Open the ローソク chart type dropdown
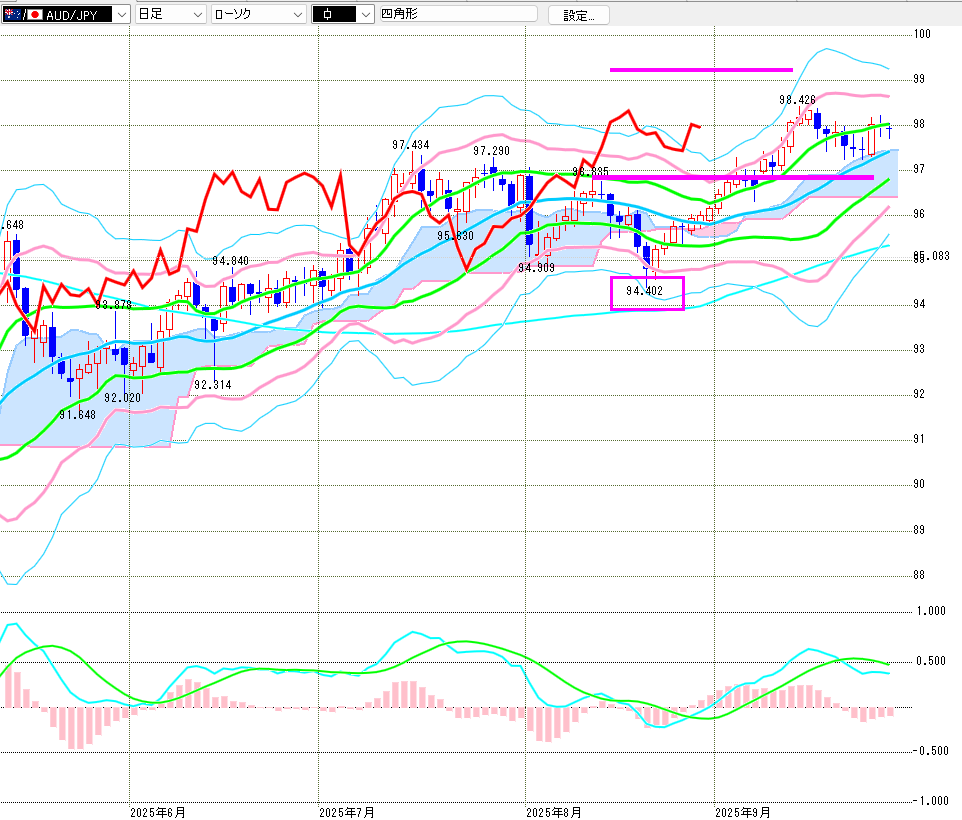This screenshot has width=962, height=820. coord(296,15)
